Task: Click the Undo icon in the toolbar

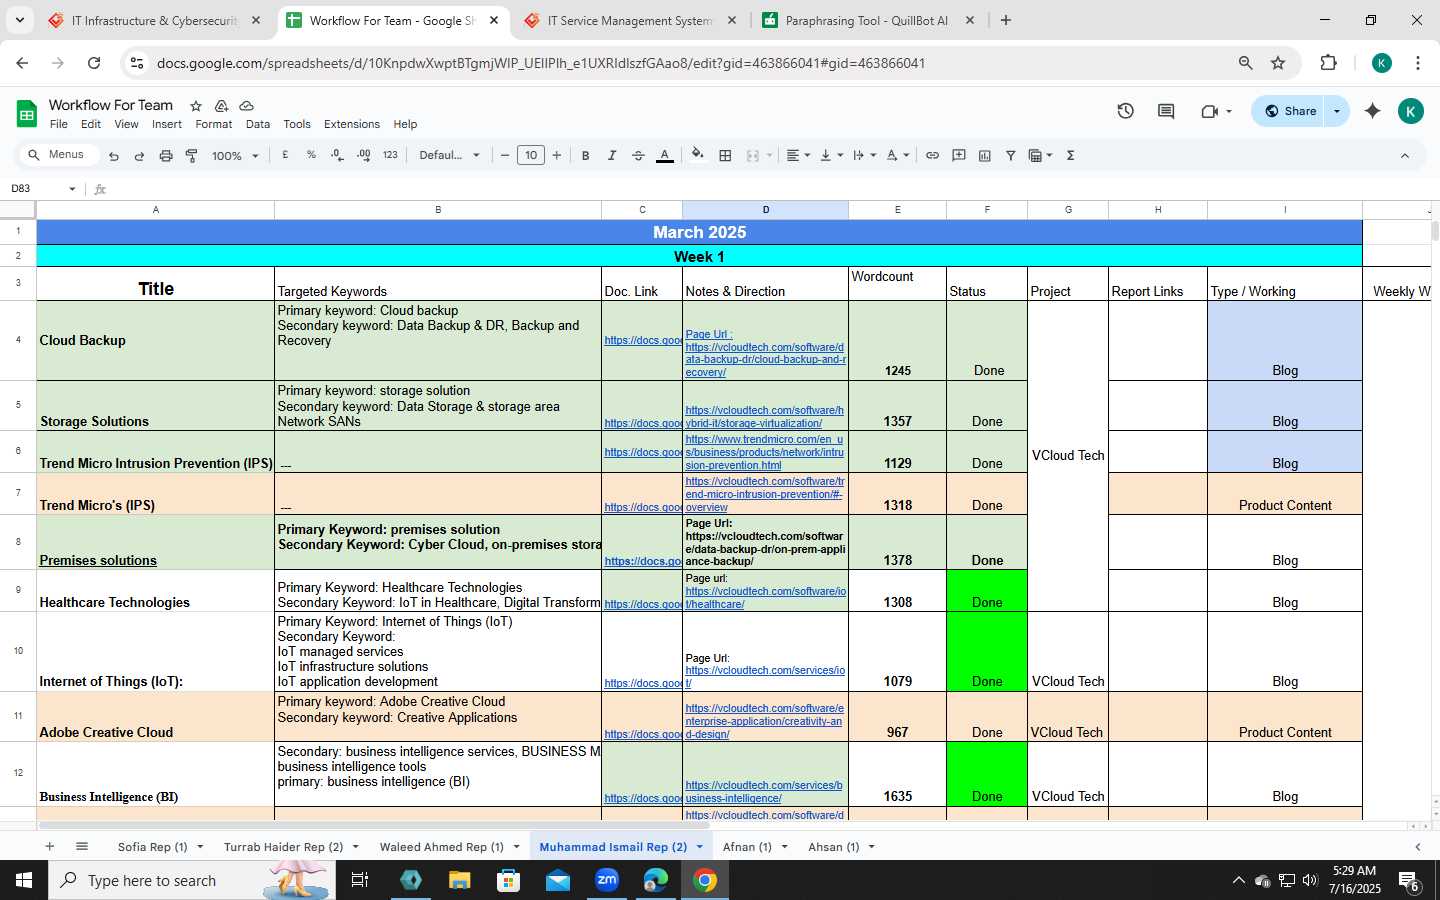Action: [x=114, y=156]
